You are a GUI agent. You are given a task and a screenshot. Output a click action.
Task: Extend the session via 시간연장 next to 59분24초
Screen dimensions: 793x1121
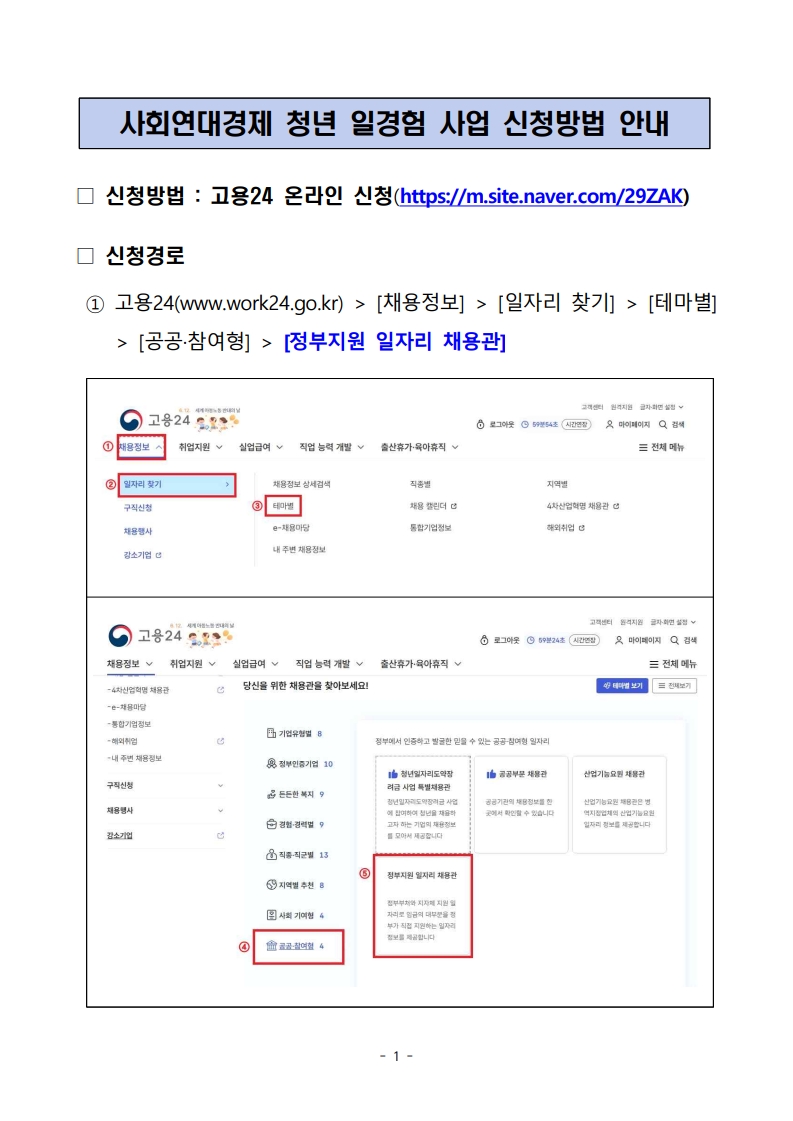pyautogui.click(x=584, y=641)
